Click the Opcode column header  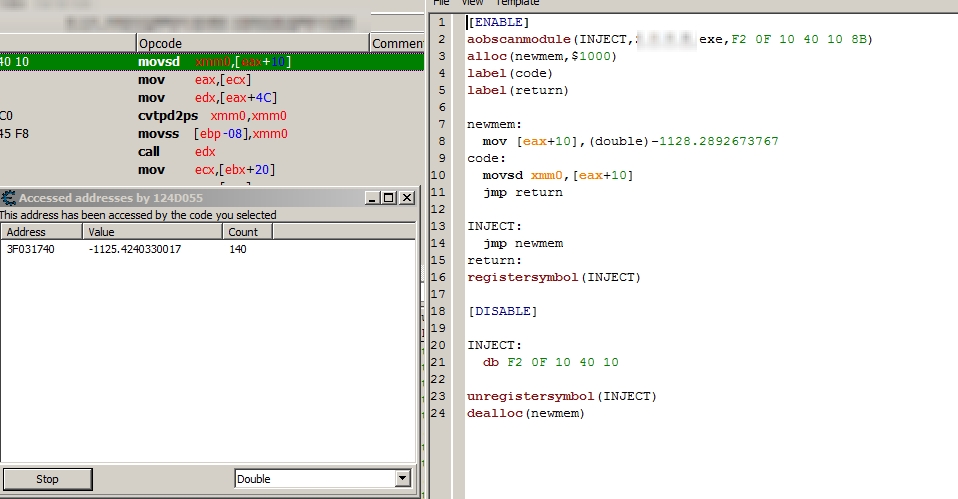(252, 43)
